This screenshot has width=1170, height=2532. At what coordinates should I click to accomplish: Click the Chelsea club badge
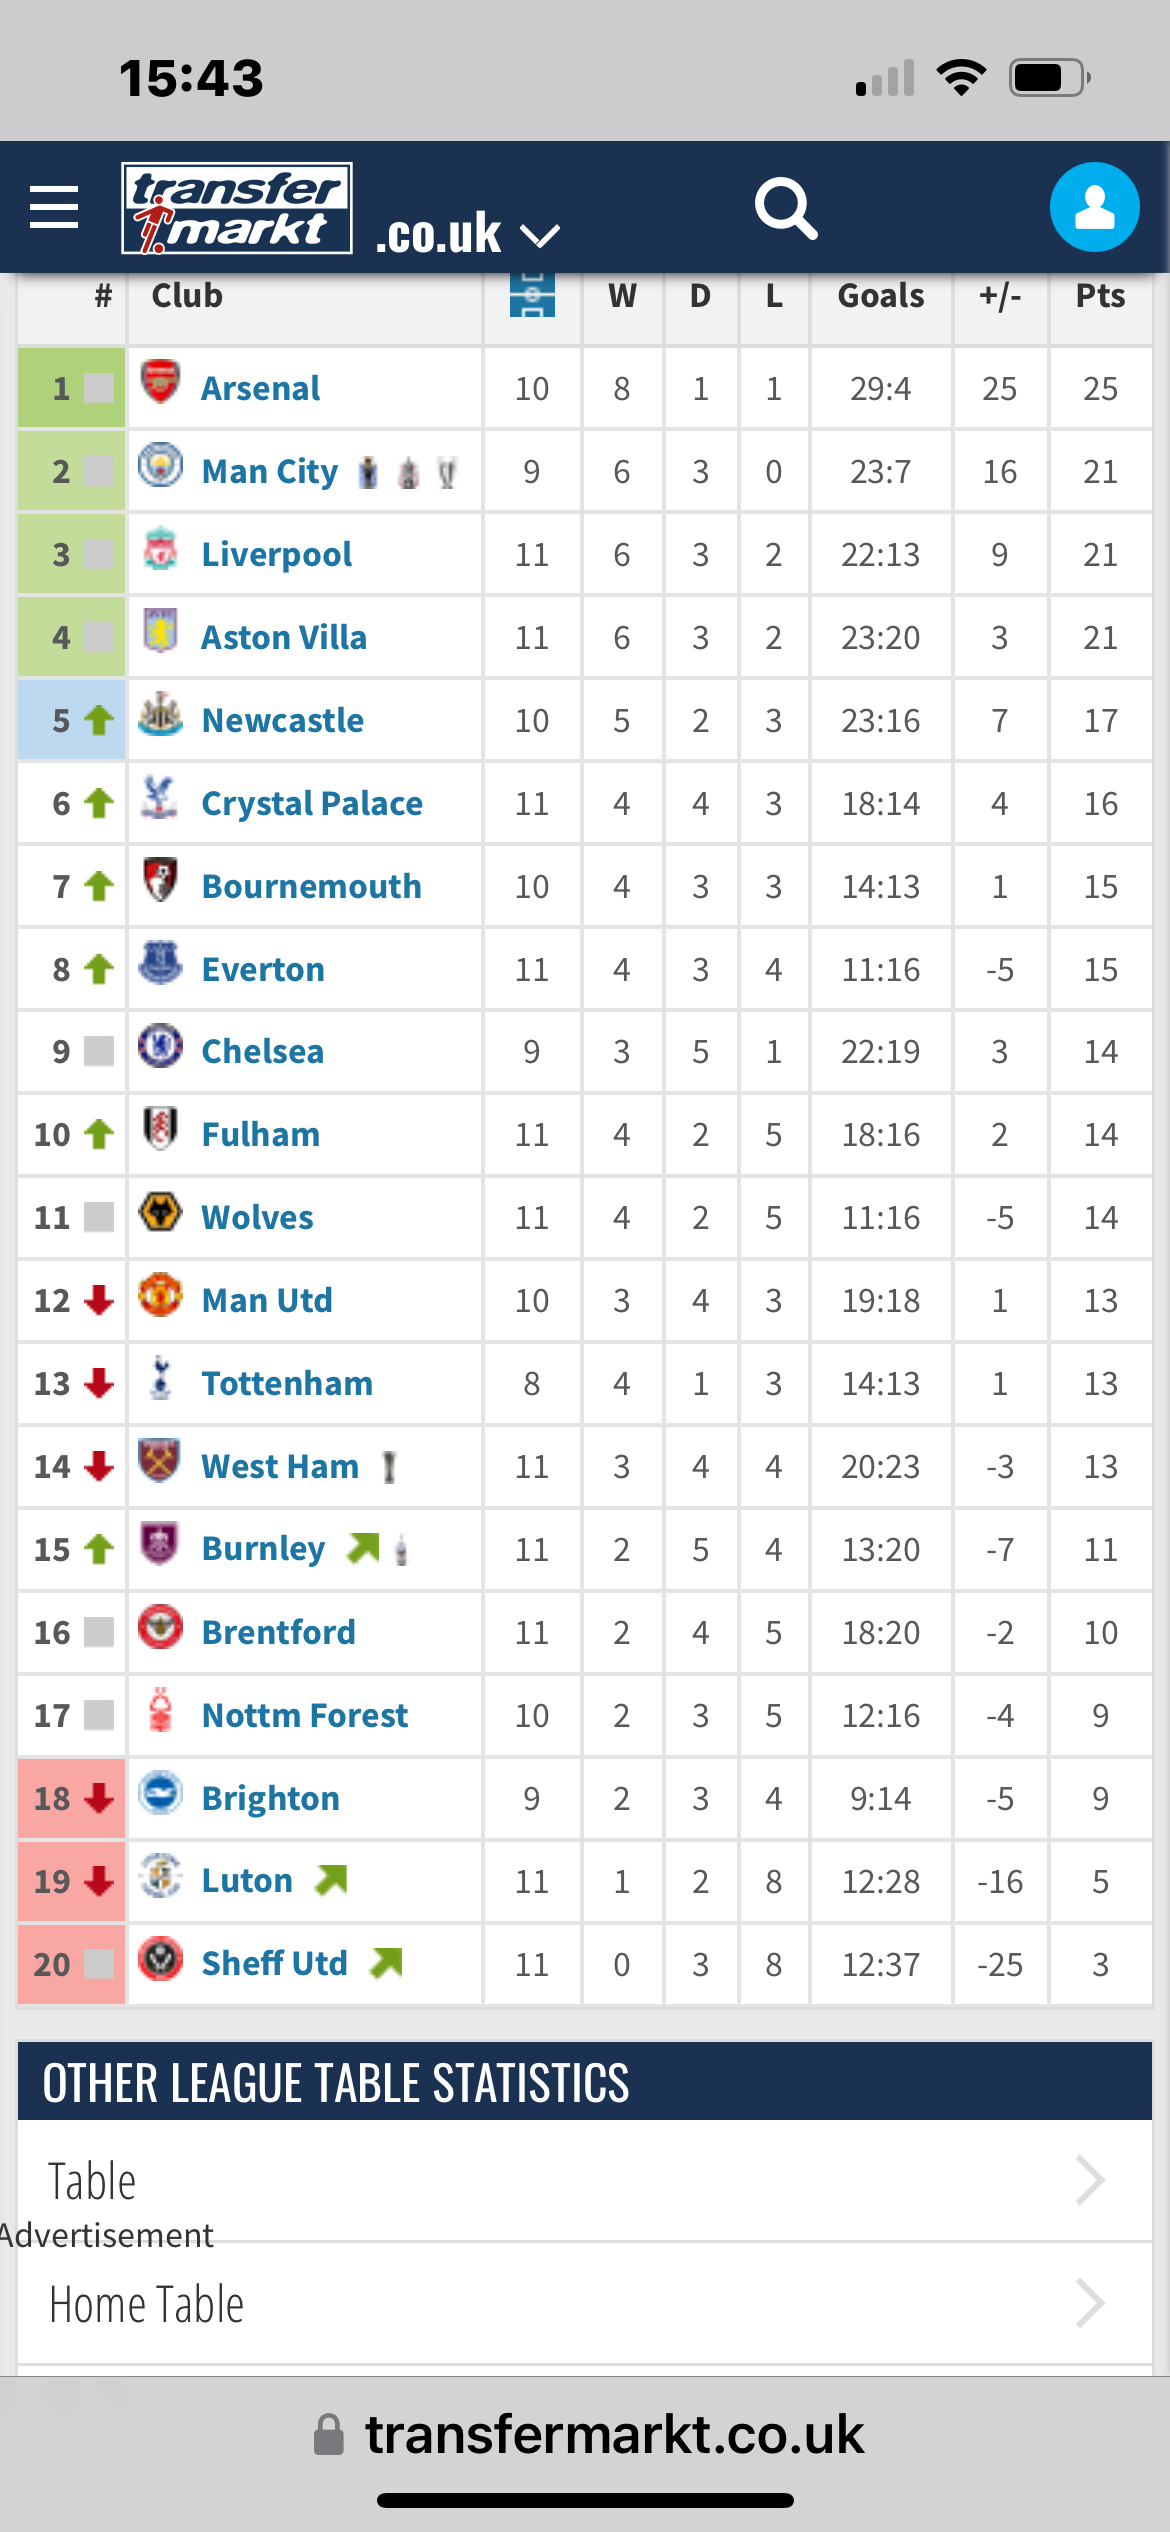pos(160,1046)
